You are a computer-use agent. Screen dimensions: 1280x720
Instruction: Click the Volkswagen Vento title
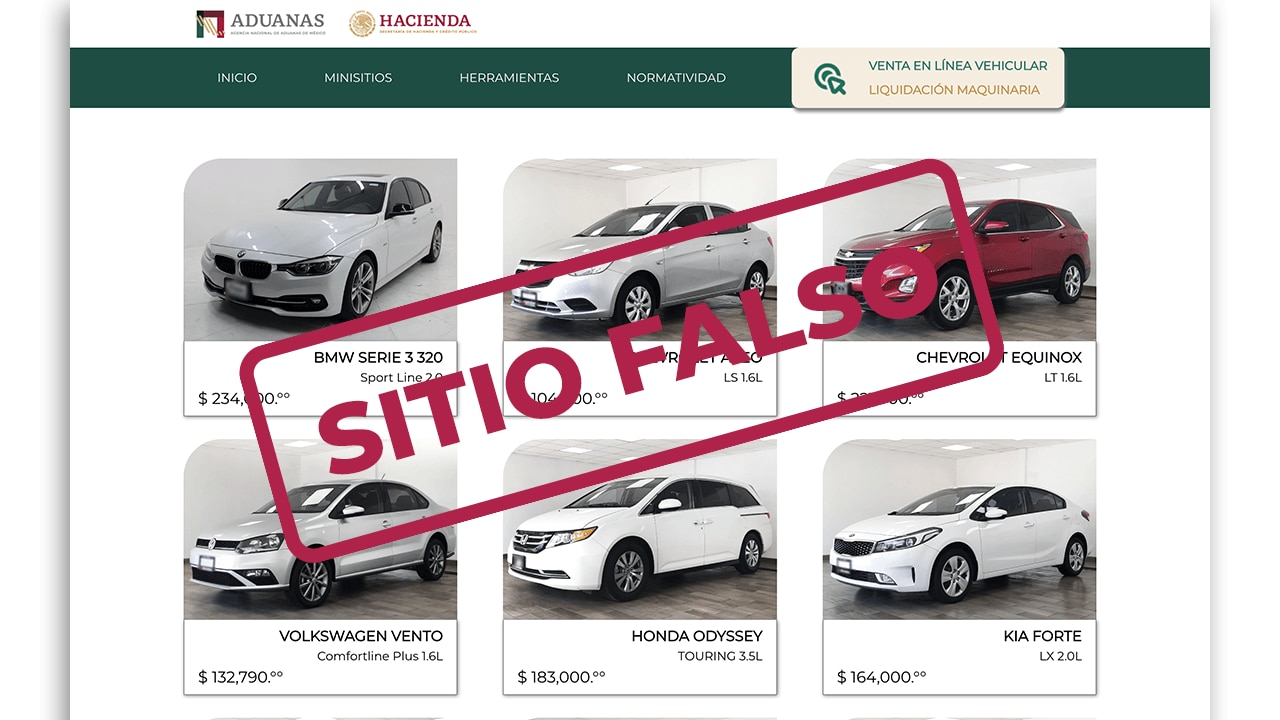click(x=360, y=636)
